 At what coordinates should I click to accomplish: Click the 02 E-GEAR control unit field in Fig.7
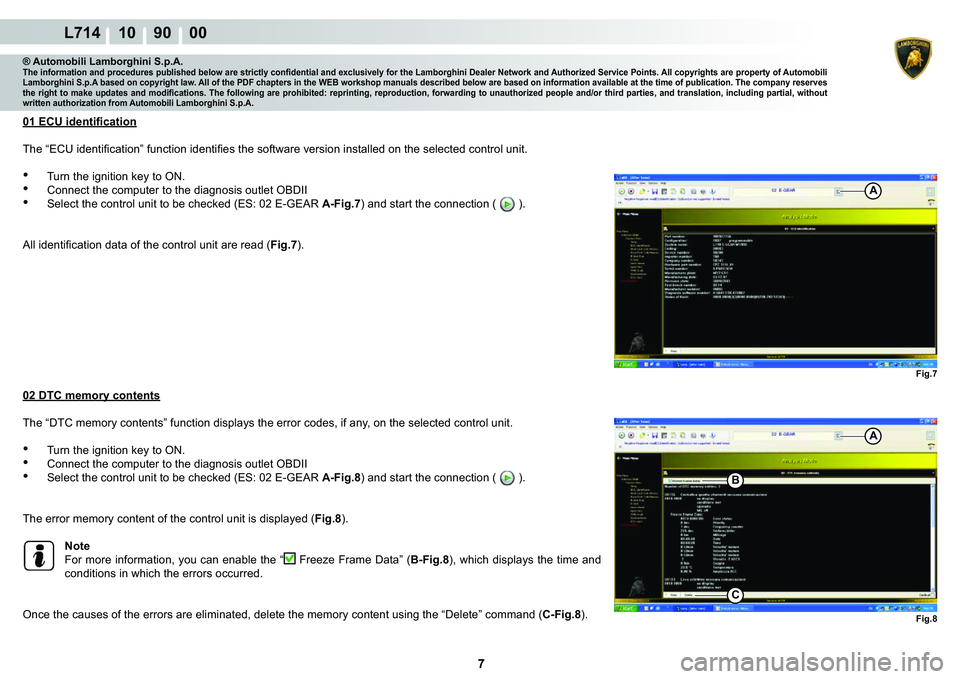[783, 192]
